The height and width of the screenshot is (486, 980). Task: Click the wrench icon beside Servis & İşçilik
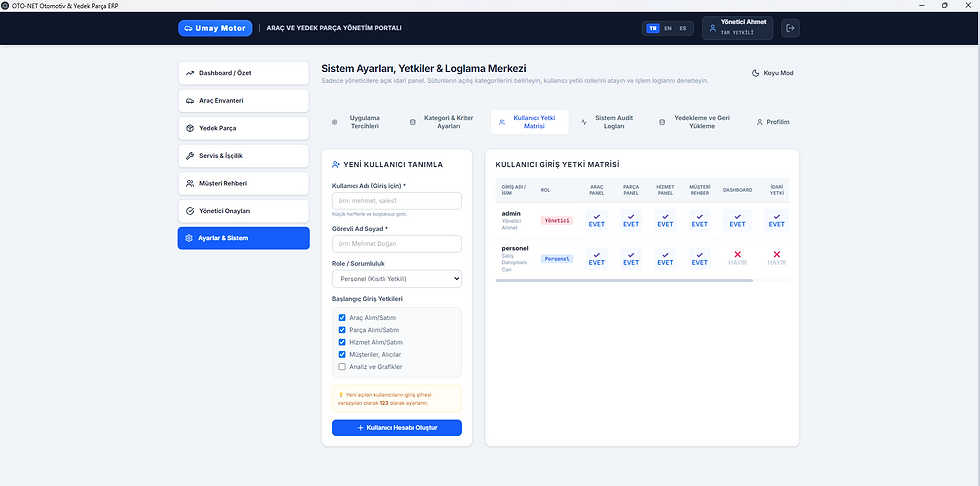click(190, 156)
